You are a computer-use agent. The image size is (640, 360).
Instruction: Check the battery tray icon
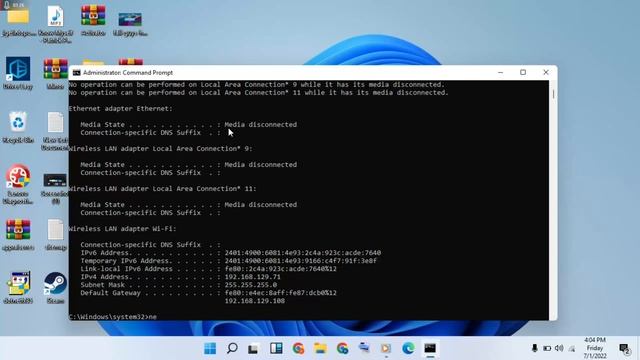(x=547, y=348)
